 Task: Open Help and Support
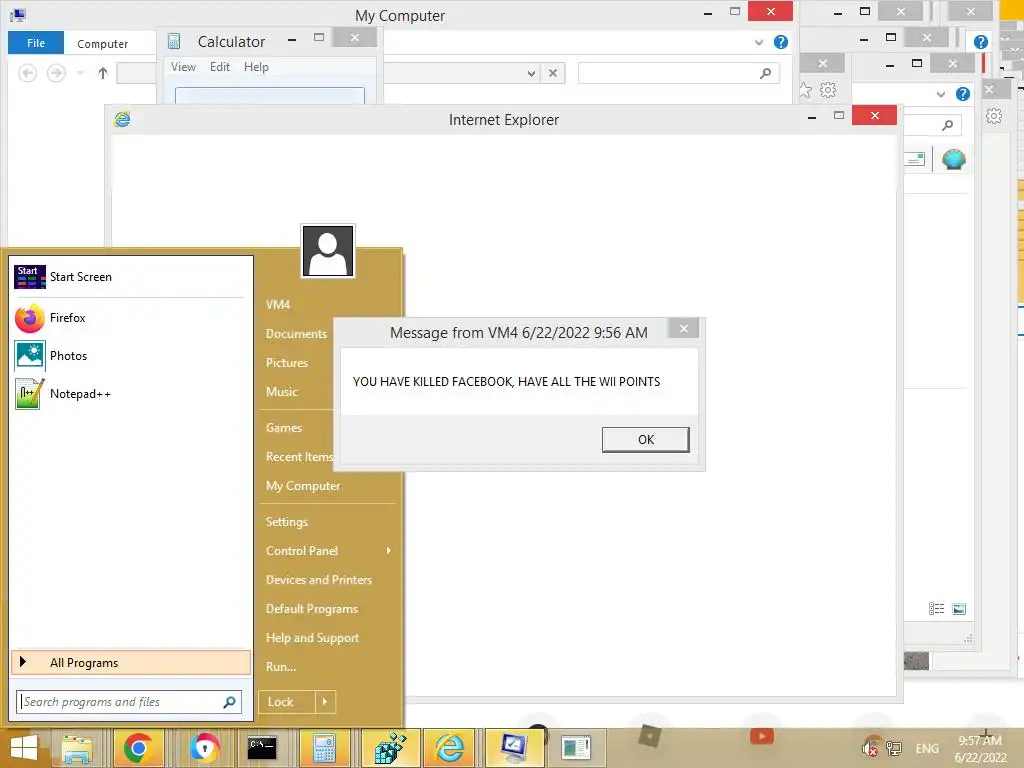(312, 638)
